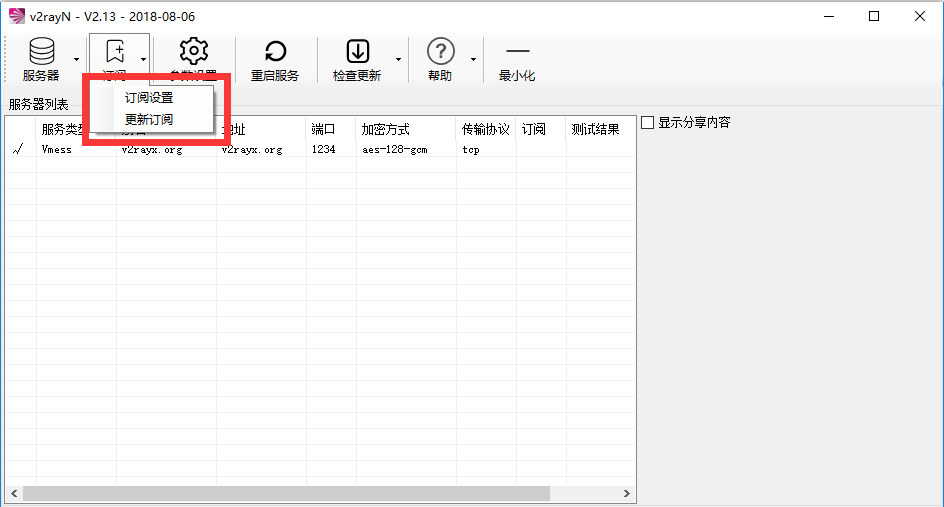Screen dimensions: 944x507
Task: Expand the help dropdown arrow
Action: (473, 60)
